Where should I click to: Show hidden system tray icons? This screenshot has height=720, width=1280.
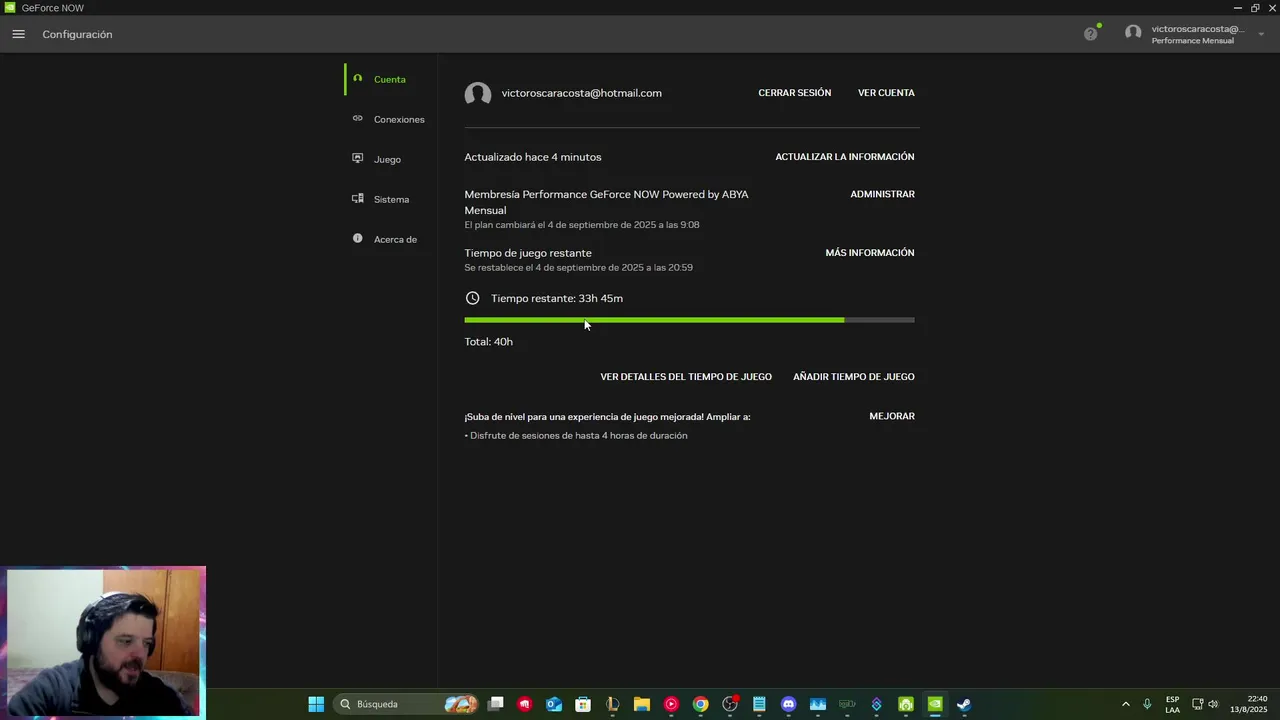pos(1125,704)
